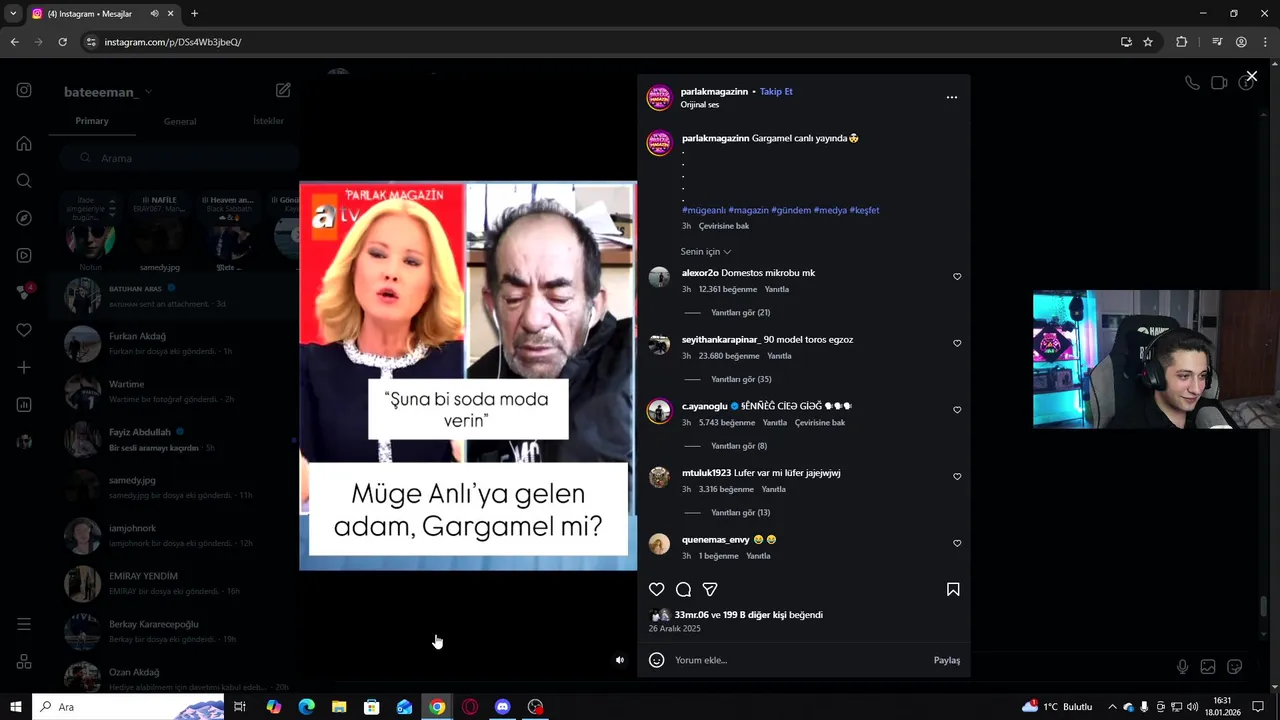Expand 8 replies under c.ayanoglu comment

point(739,446)
